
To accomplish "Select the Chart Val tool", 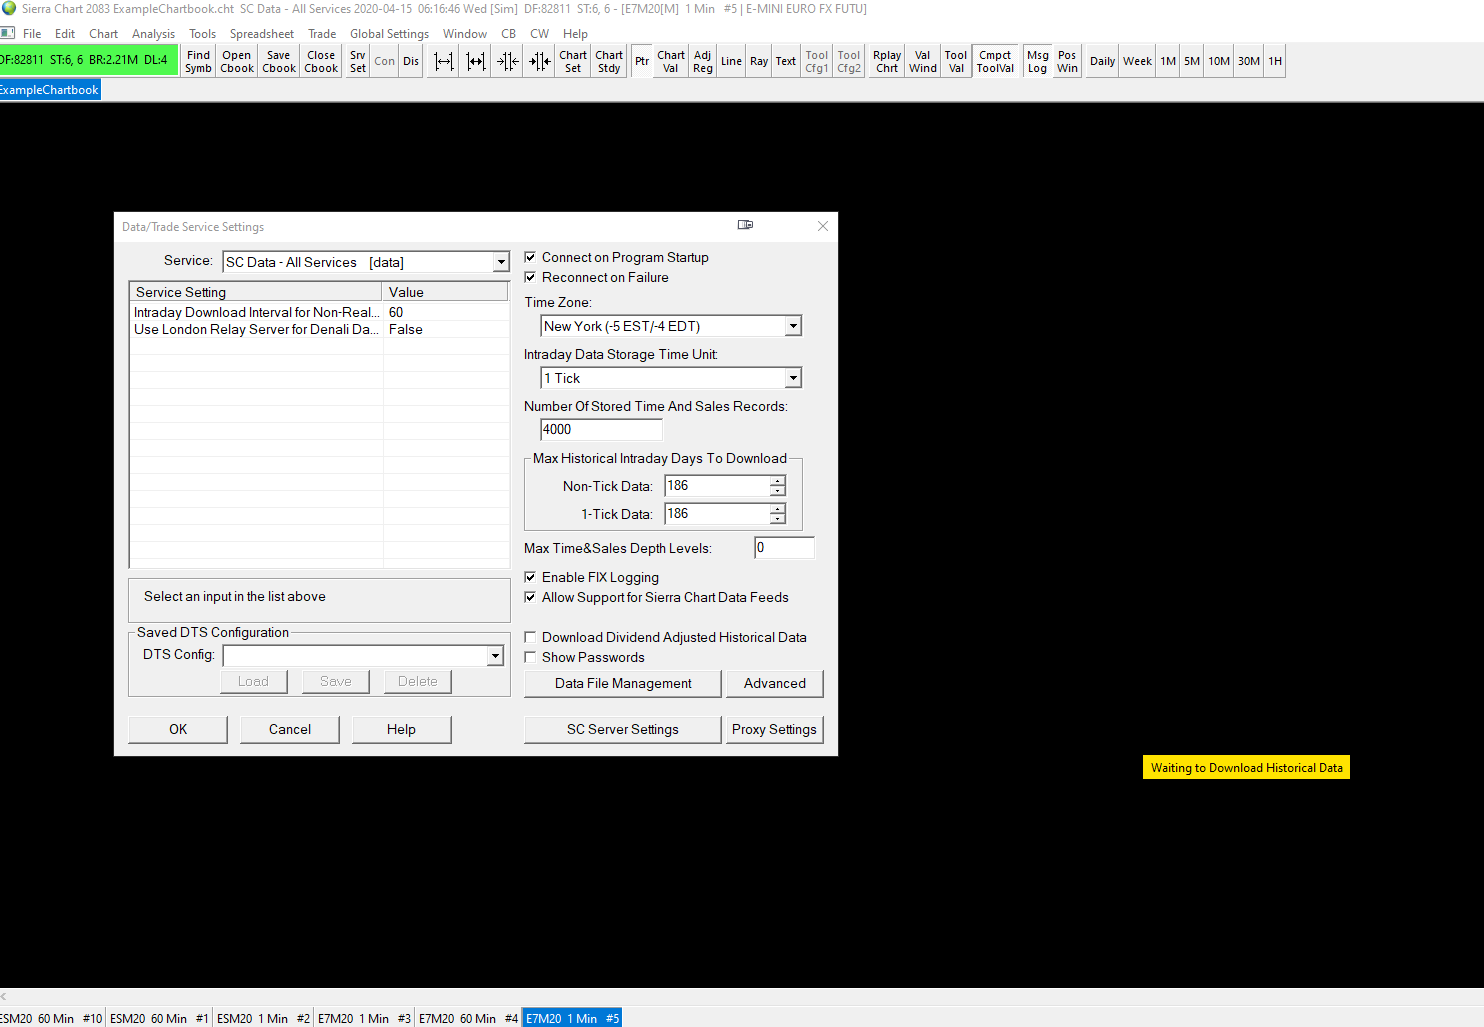I will coord(671,62).
